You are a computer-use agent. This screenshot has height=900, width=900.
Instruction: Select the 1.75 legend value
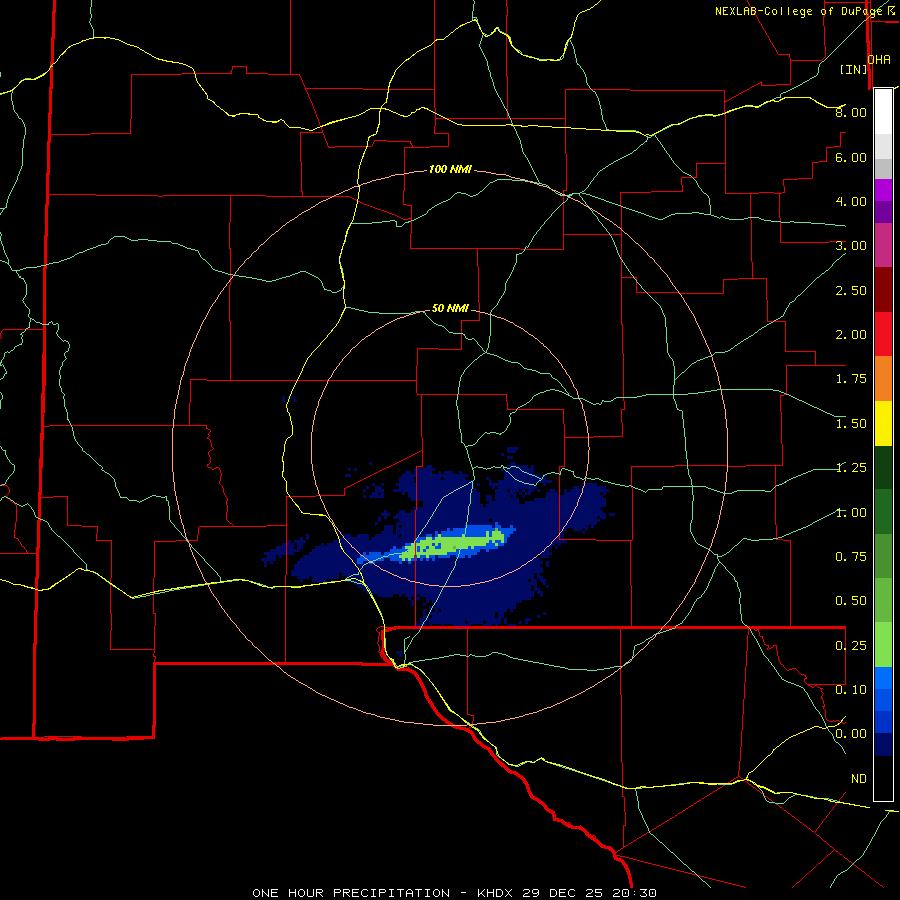click(851, 379)
